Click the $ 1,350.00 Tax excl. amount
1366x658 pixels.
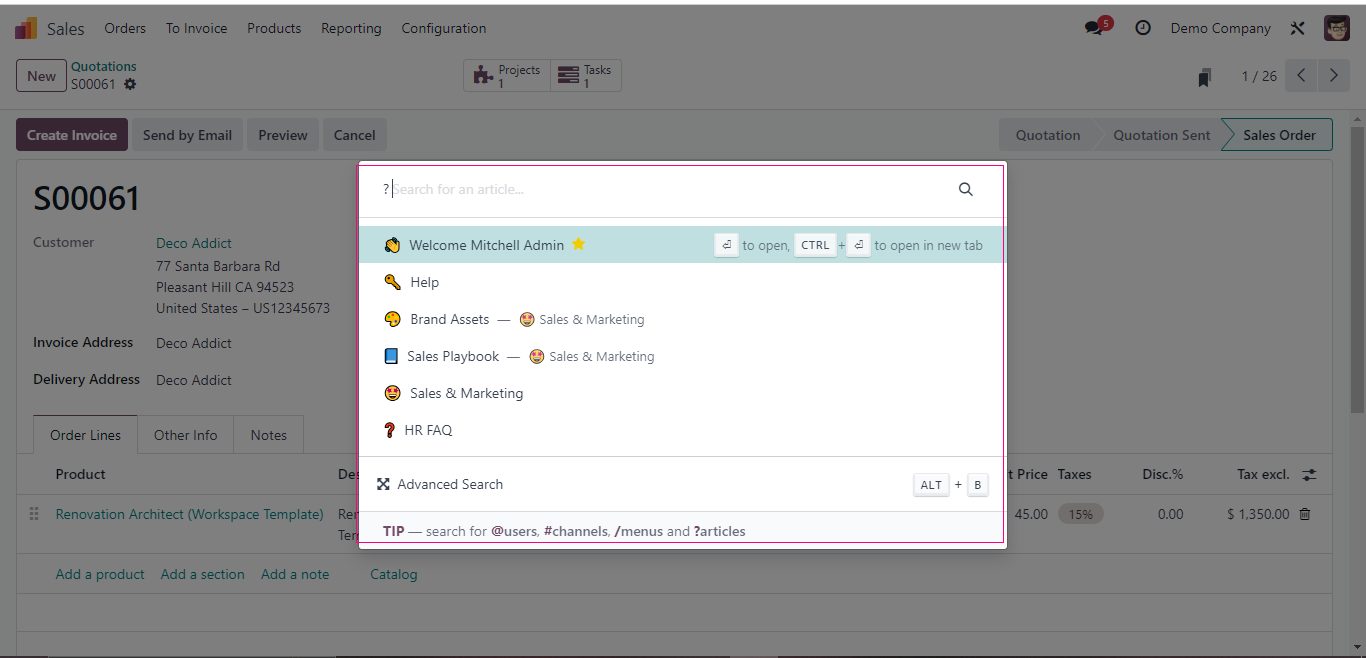(x=1258, y=514)
